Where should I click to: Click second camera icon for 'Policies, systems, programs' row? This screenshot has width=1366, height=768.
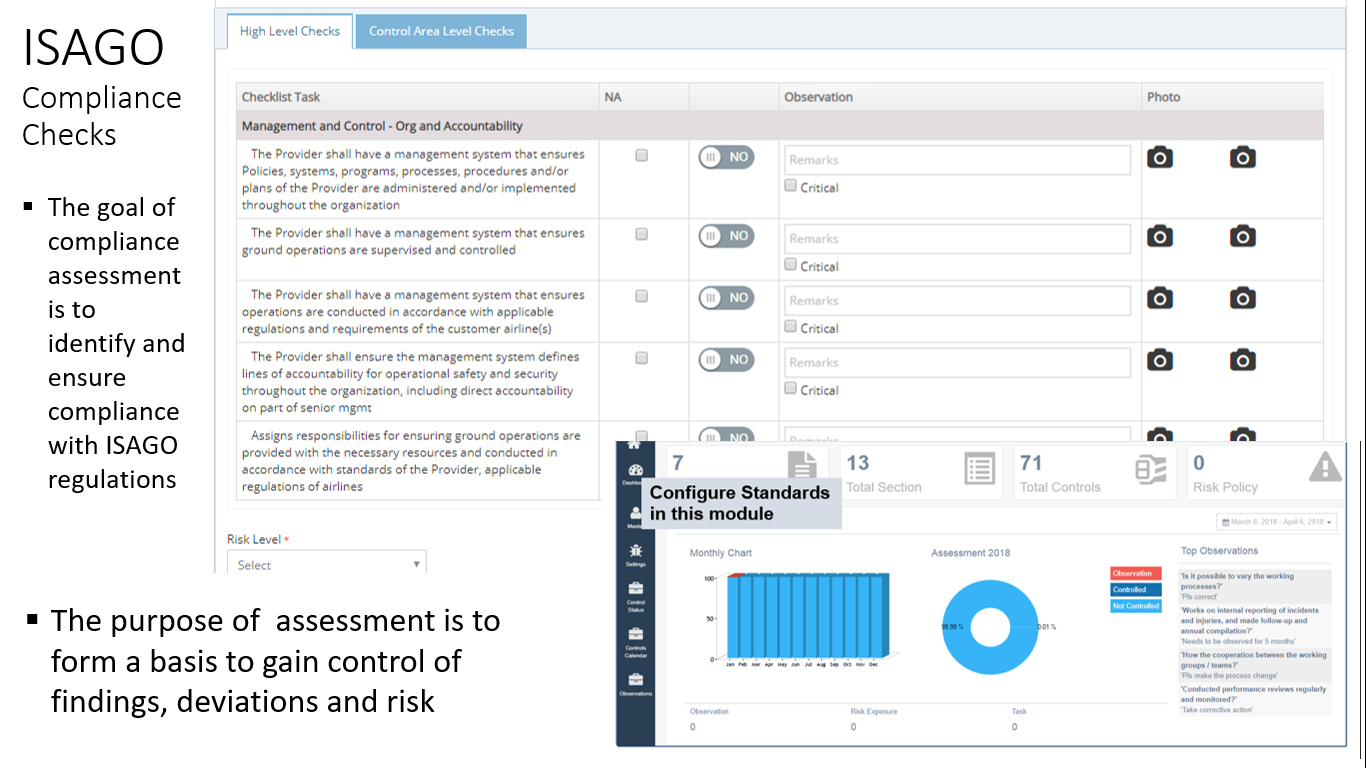point(1243,157)
